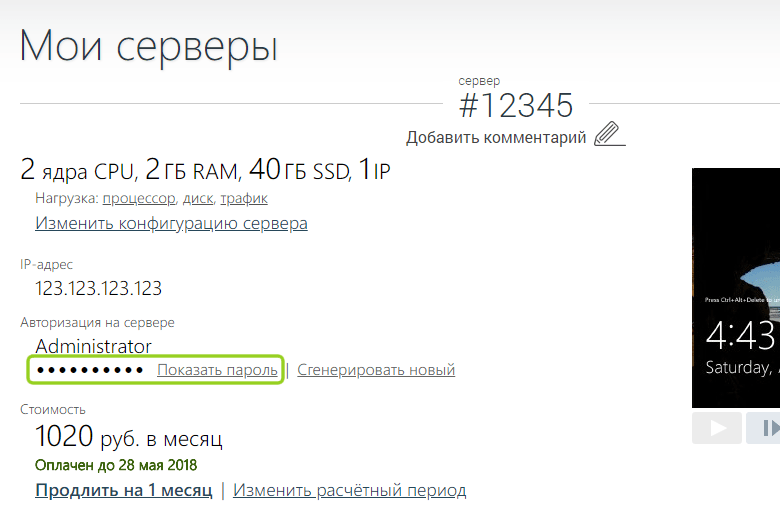The image size is (780, 521).
Task: Click the step-forward button beside play
Action: tap(764, 428)
